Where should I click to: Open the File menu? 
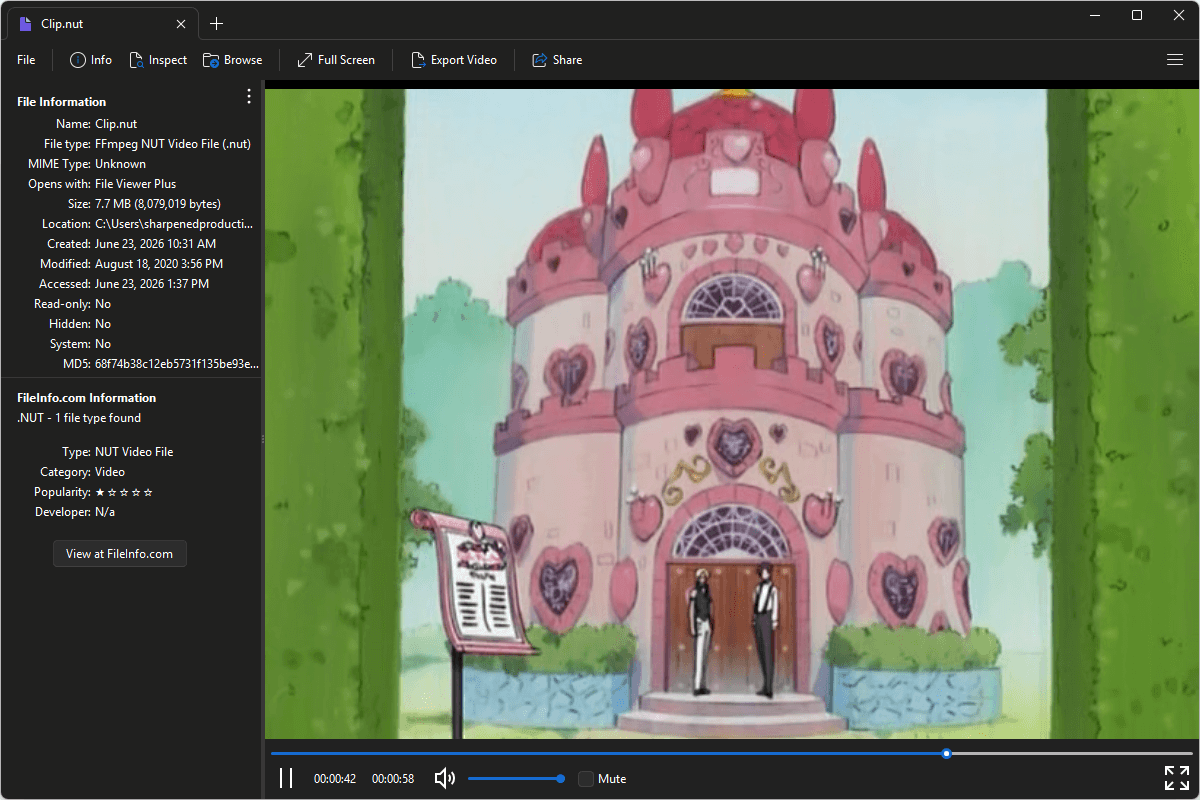(x=26, y=60)
